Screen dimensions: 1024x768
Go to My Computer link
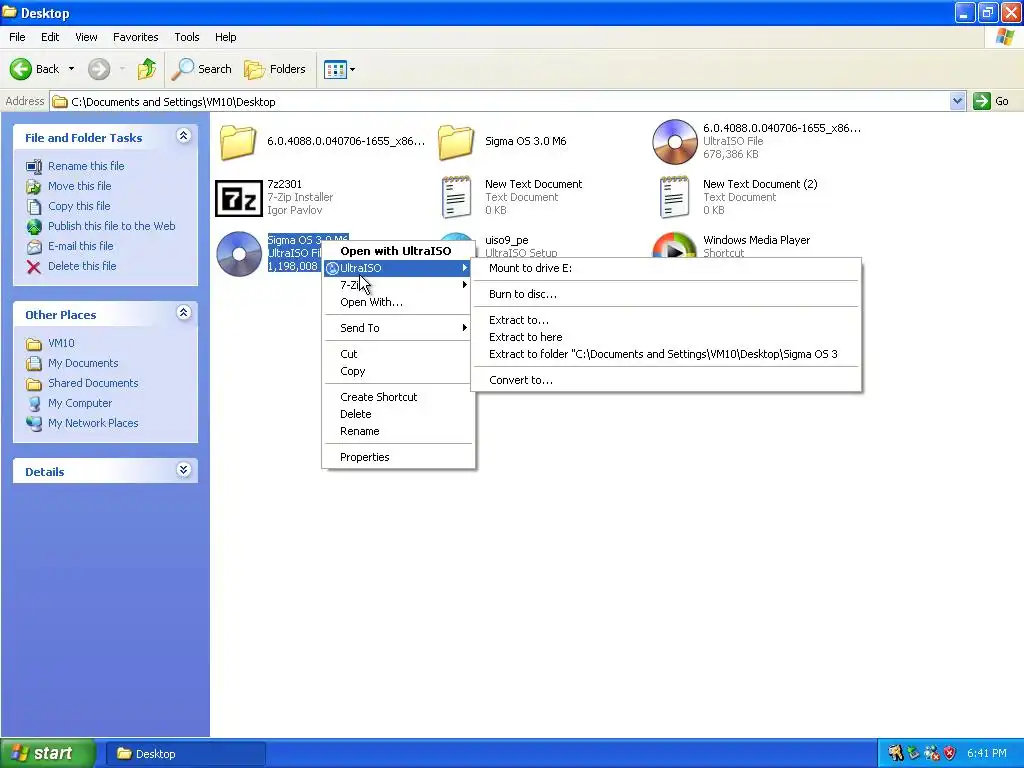[x=80, y=403]
